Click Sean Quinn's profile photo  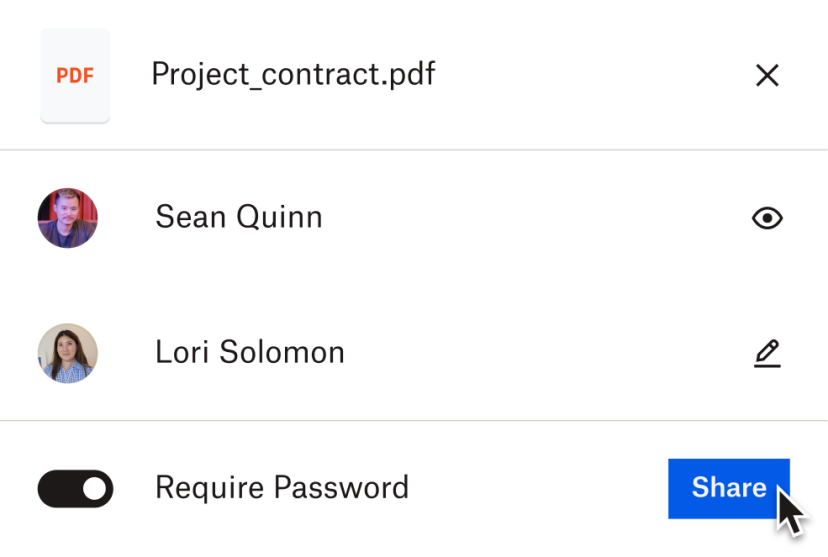tap(68, 218)
